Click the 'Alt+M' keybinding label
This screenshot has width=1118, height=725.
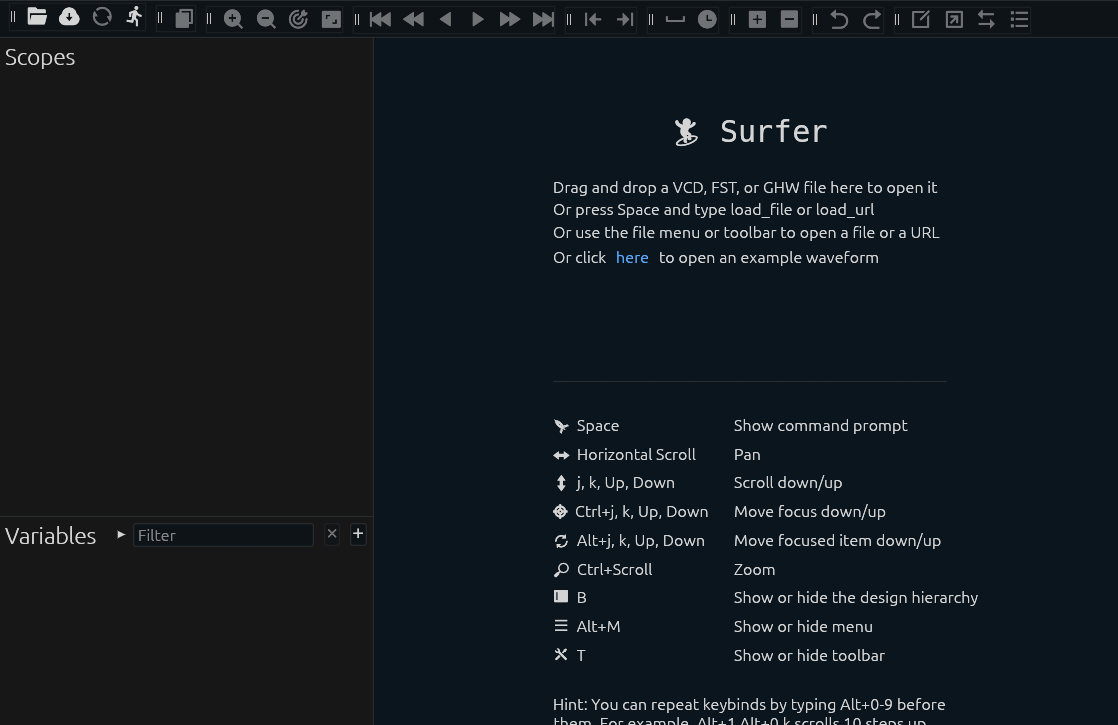coord(598,627)
